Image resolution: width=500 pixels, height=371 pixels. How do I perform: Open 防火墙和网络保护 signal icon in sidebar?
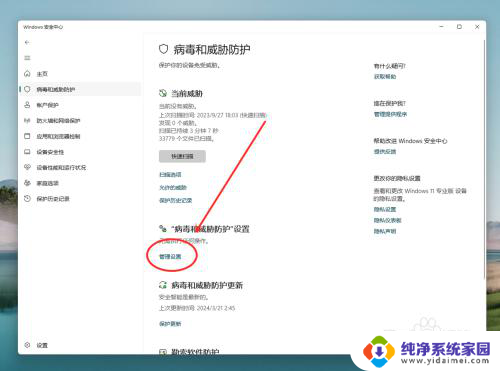click(x=27, y=120)
